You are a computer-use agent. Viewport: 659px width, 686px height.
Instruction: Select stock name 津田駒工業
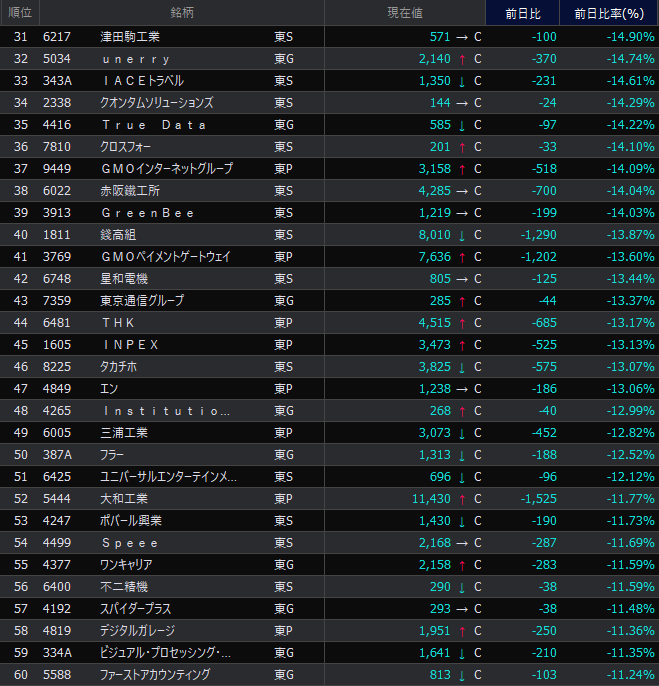click(130, 37)
